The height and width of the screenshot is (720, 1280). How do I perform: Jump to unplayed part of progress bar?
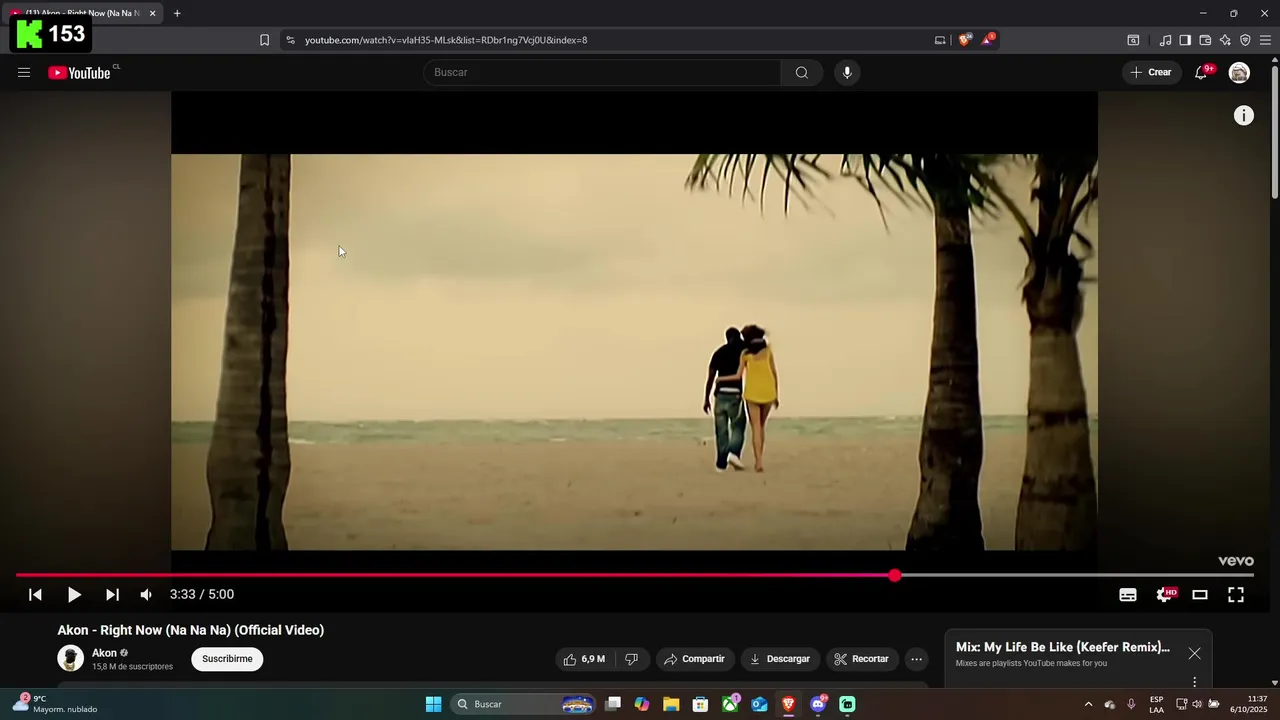tap(1077, 575)
